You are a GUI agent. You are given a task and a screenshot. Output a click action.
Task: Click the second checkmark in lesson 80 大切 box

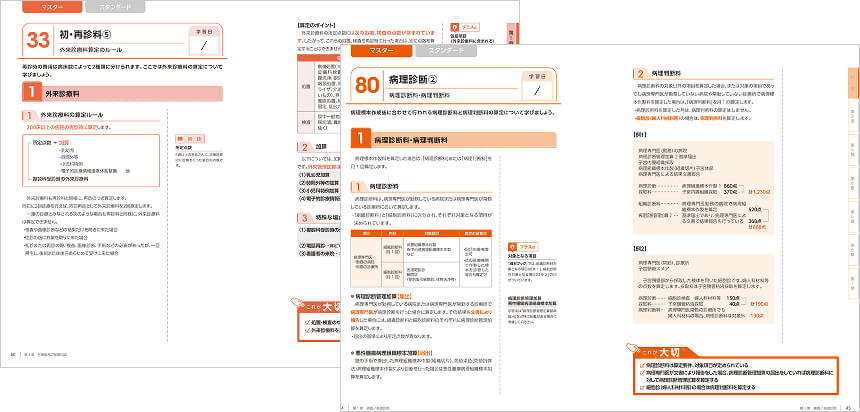click(x=643, y=373)
